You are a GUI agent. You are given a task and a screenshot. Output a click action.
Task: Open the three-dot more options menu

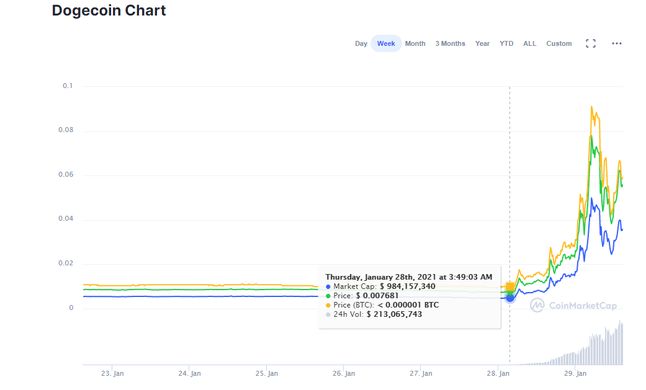(x=616, y=44)
